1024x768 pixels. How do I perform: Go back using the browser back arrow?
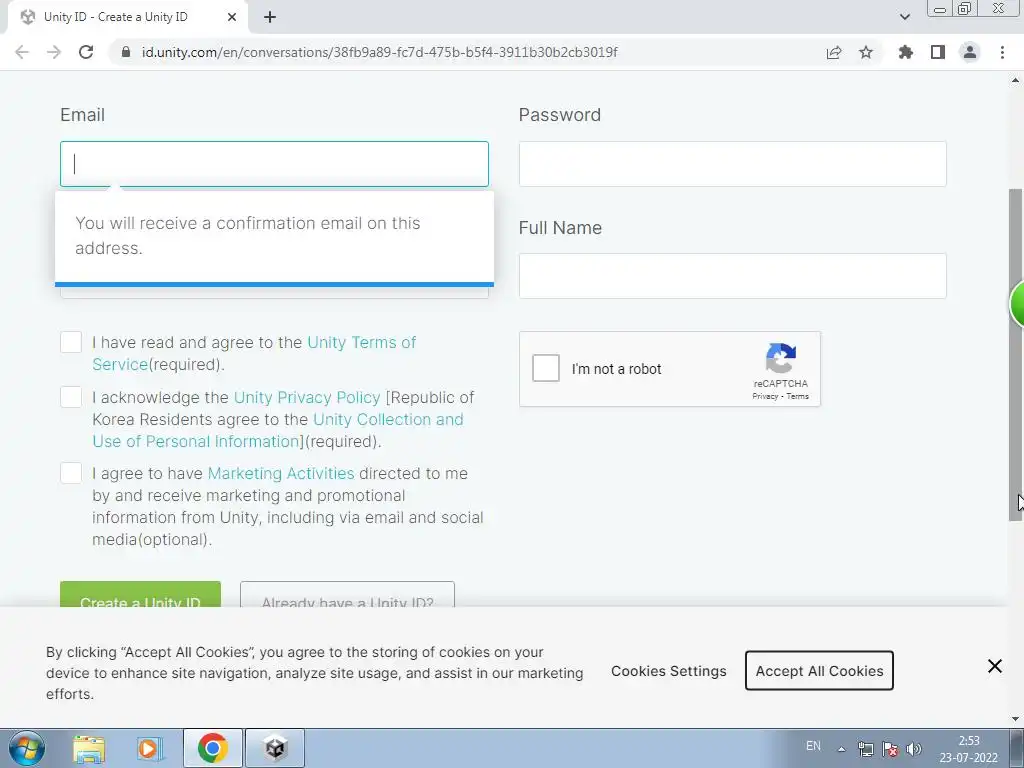coord(22,52)
